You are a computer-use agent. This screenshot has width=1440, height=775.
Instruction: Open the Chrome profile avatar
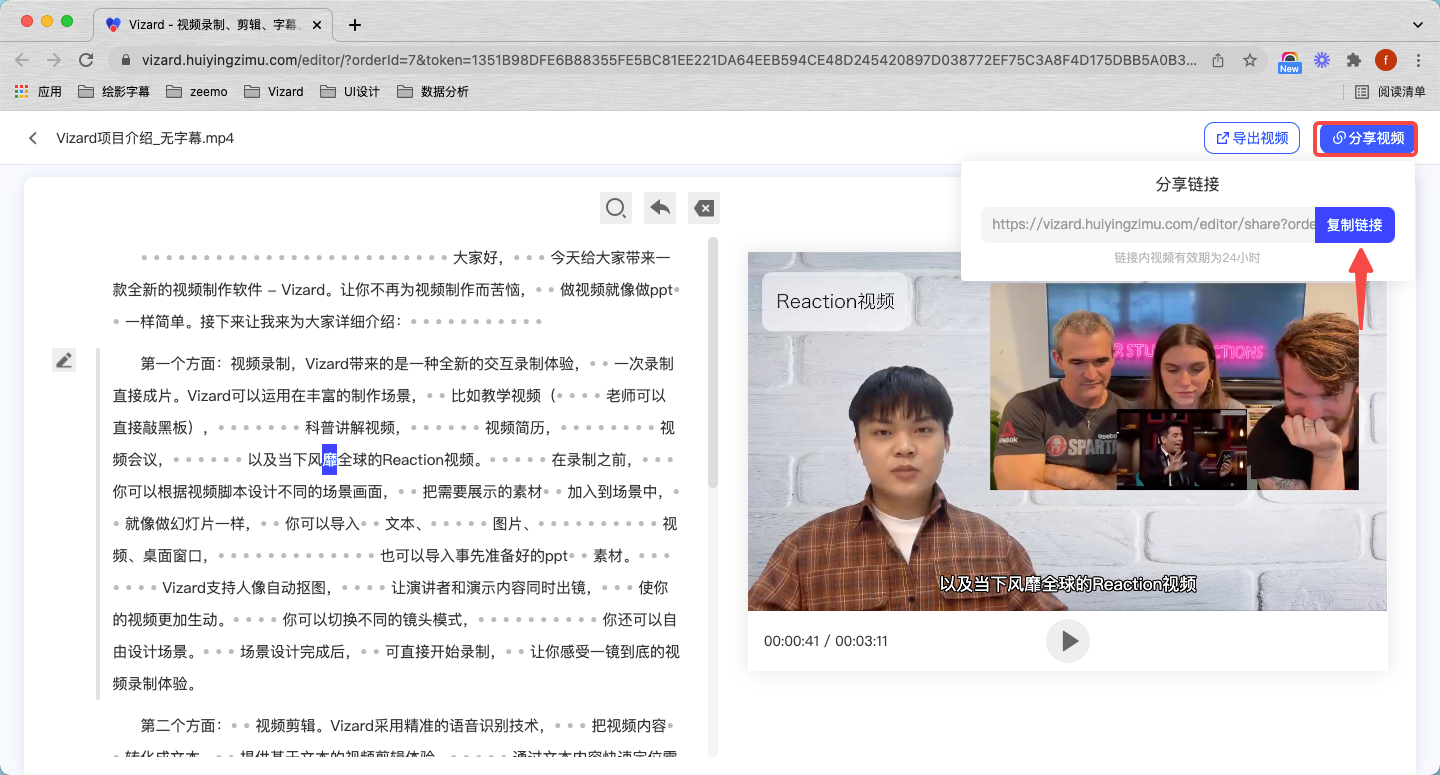click(1386, 60)
